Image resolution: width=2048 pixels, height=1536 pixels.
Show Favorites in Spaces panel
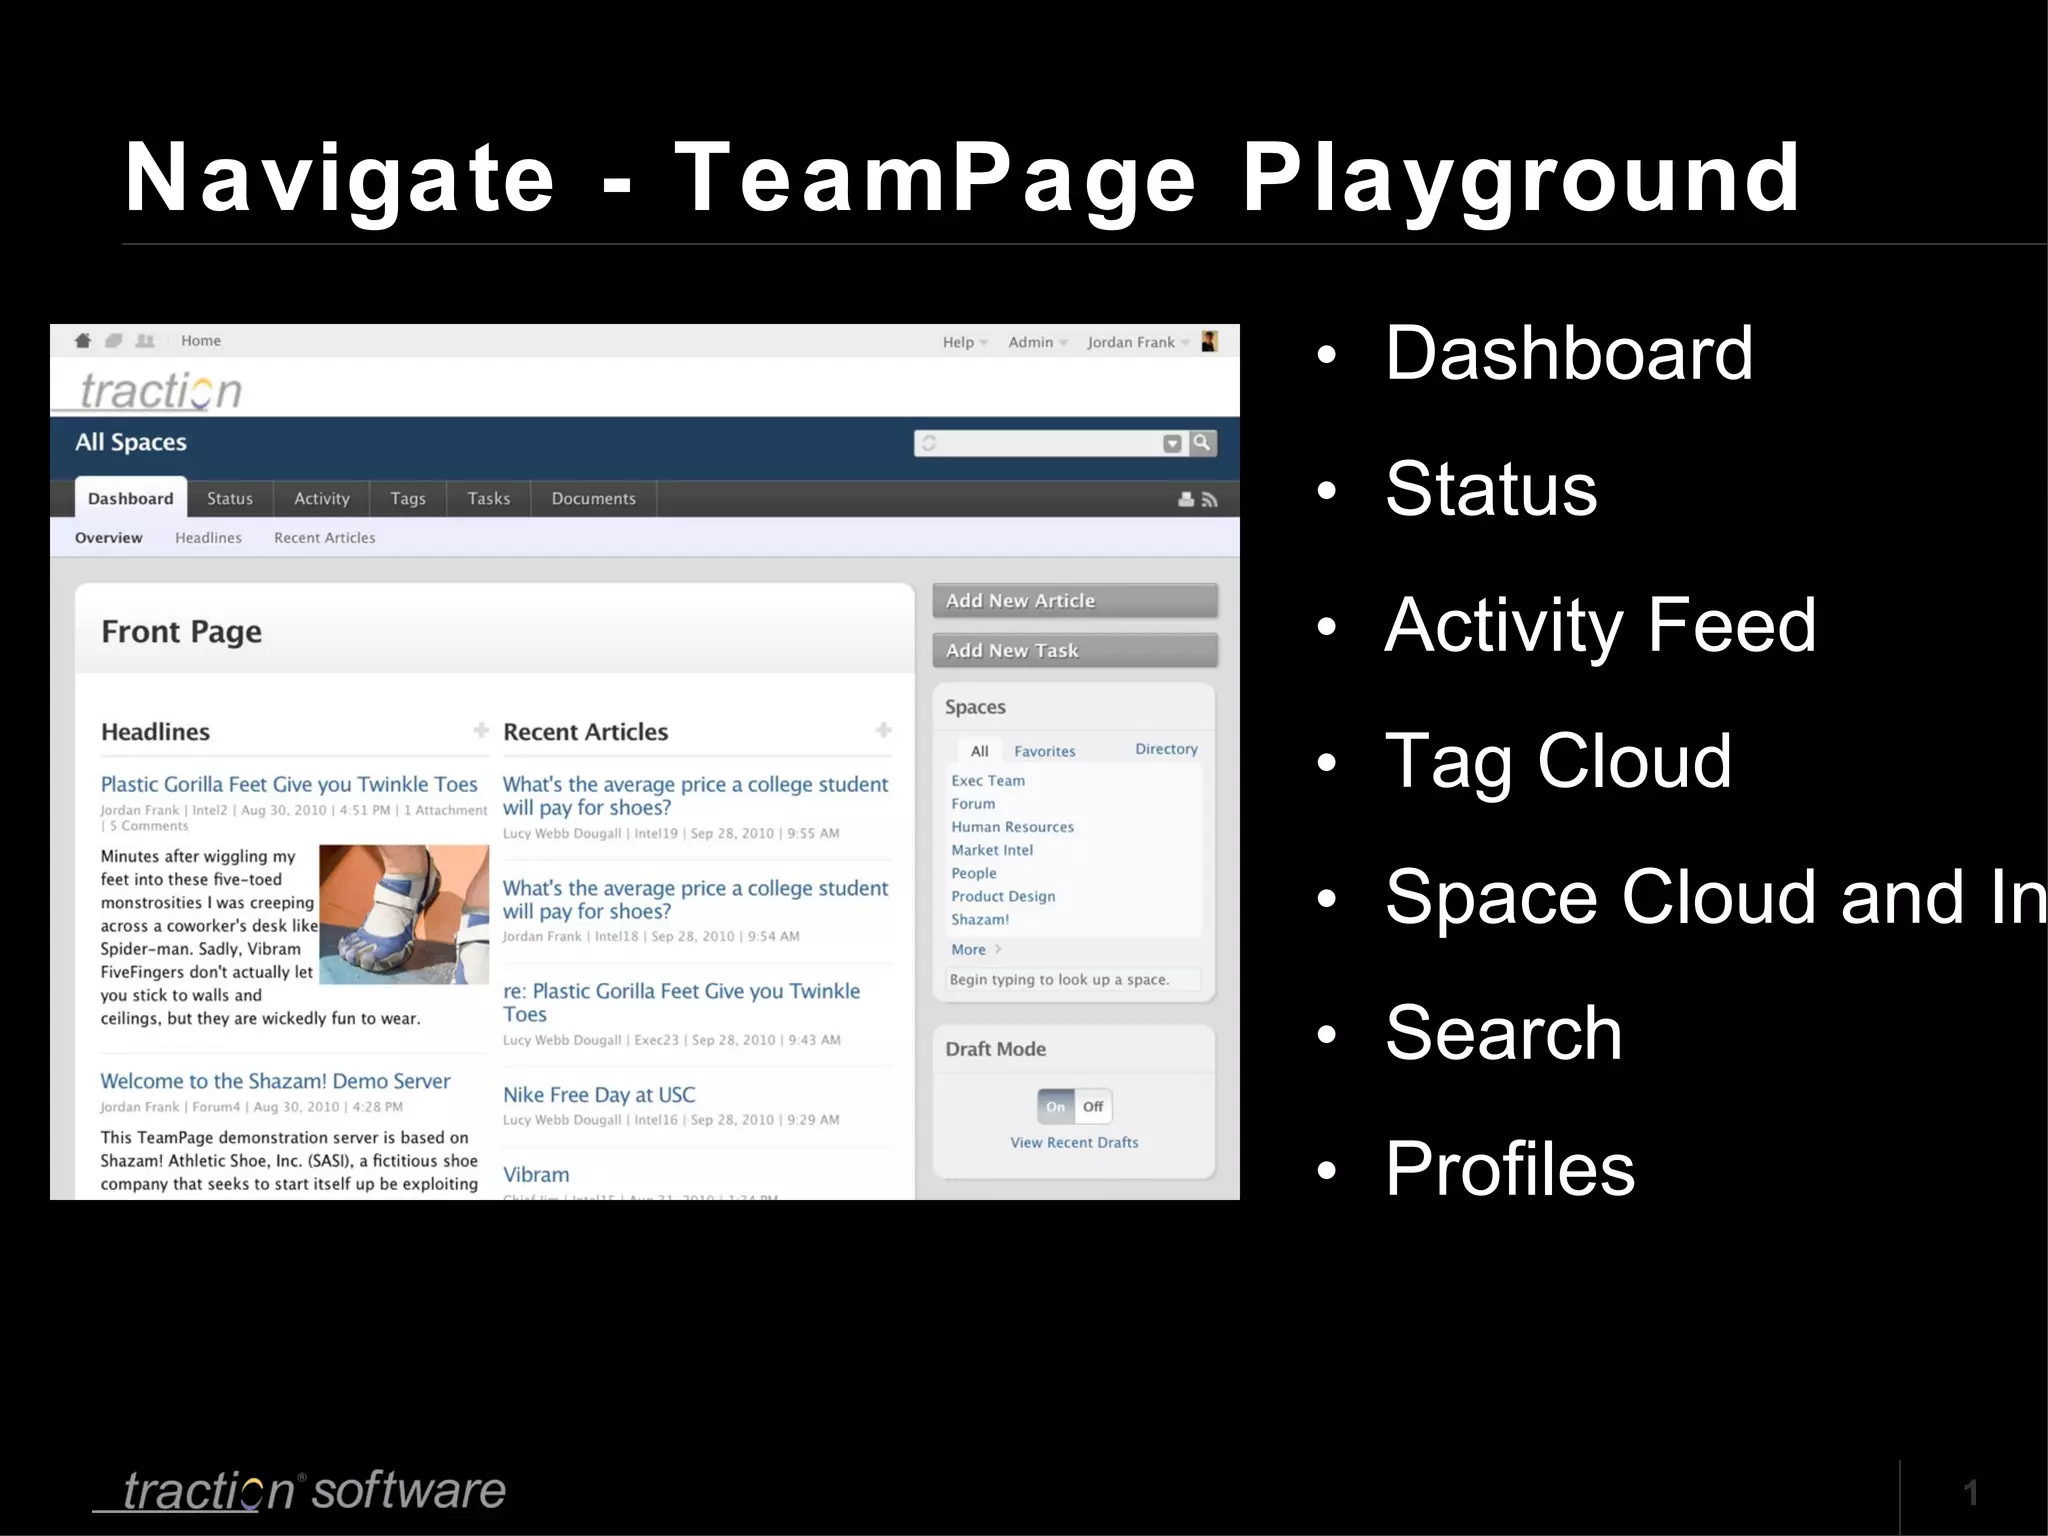coord(1045,751)
